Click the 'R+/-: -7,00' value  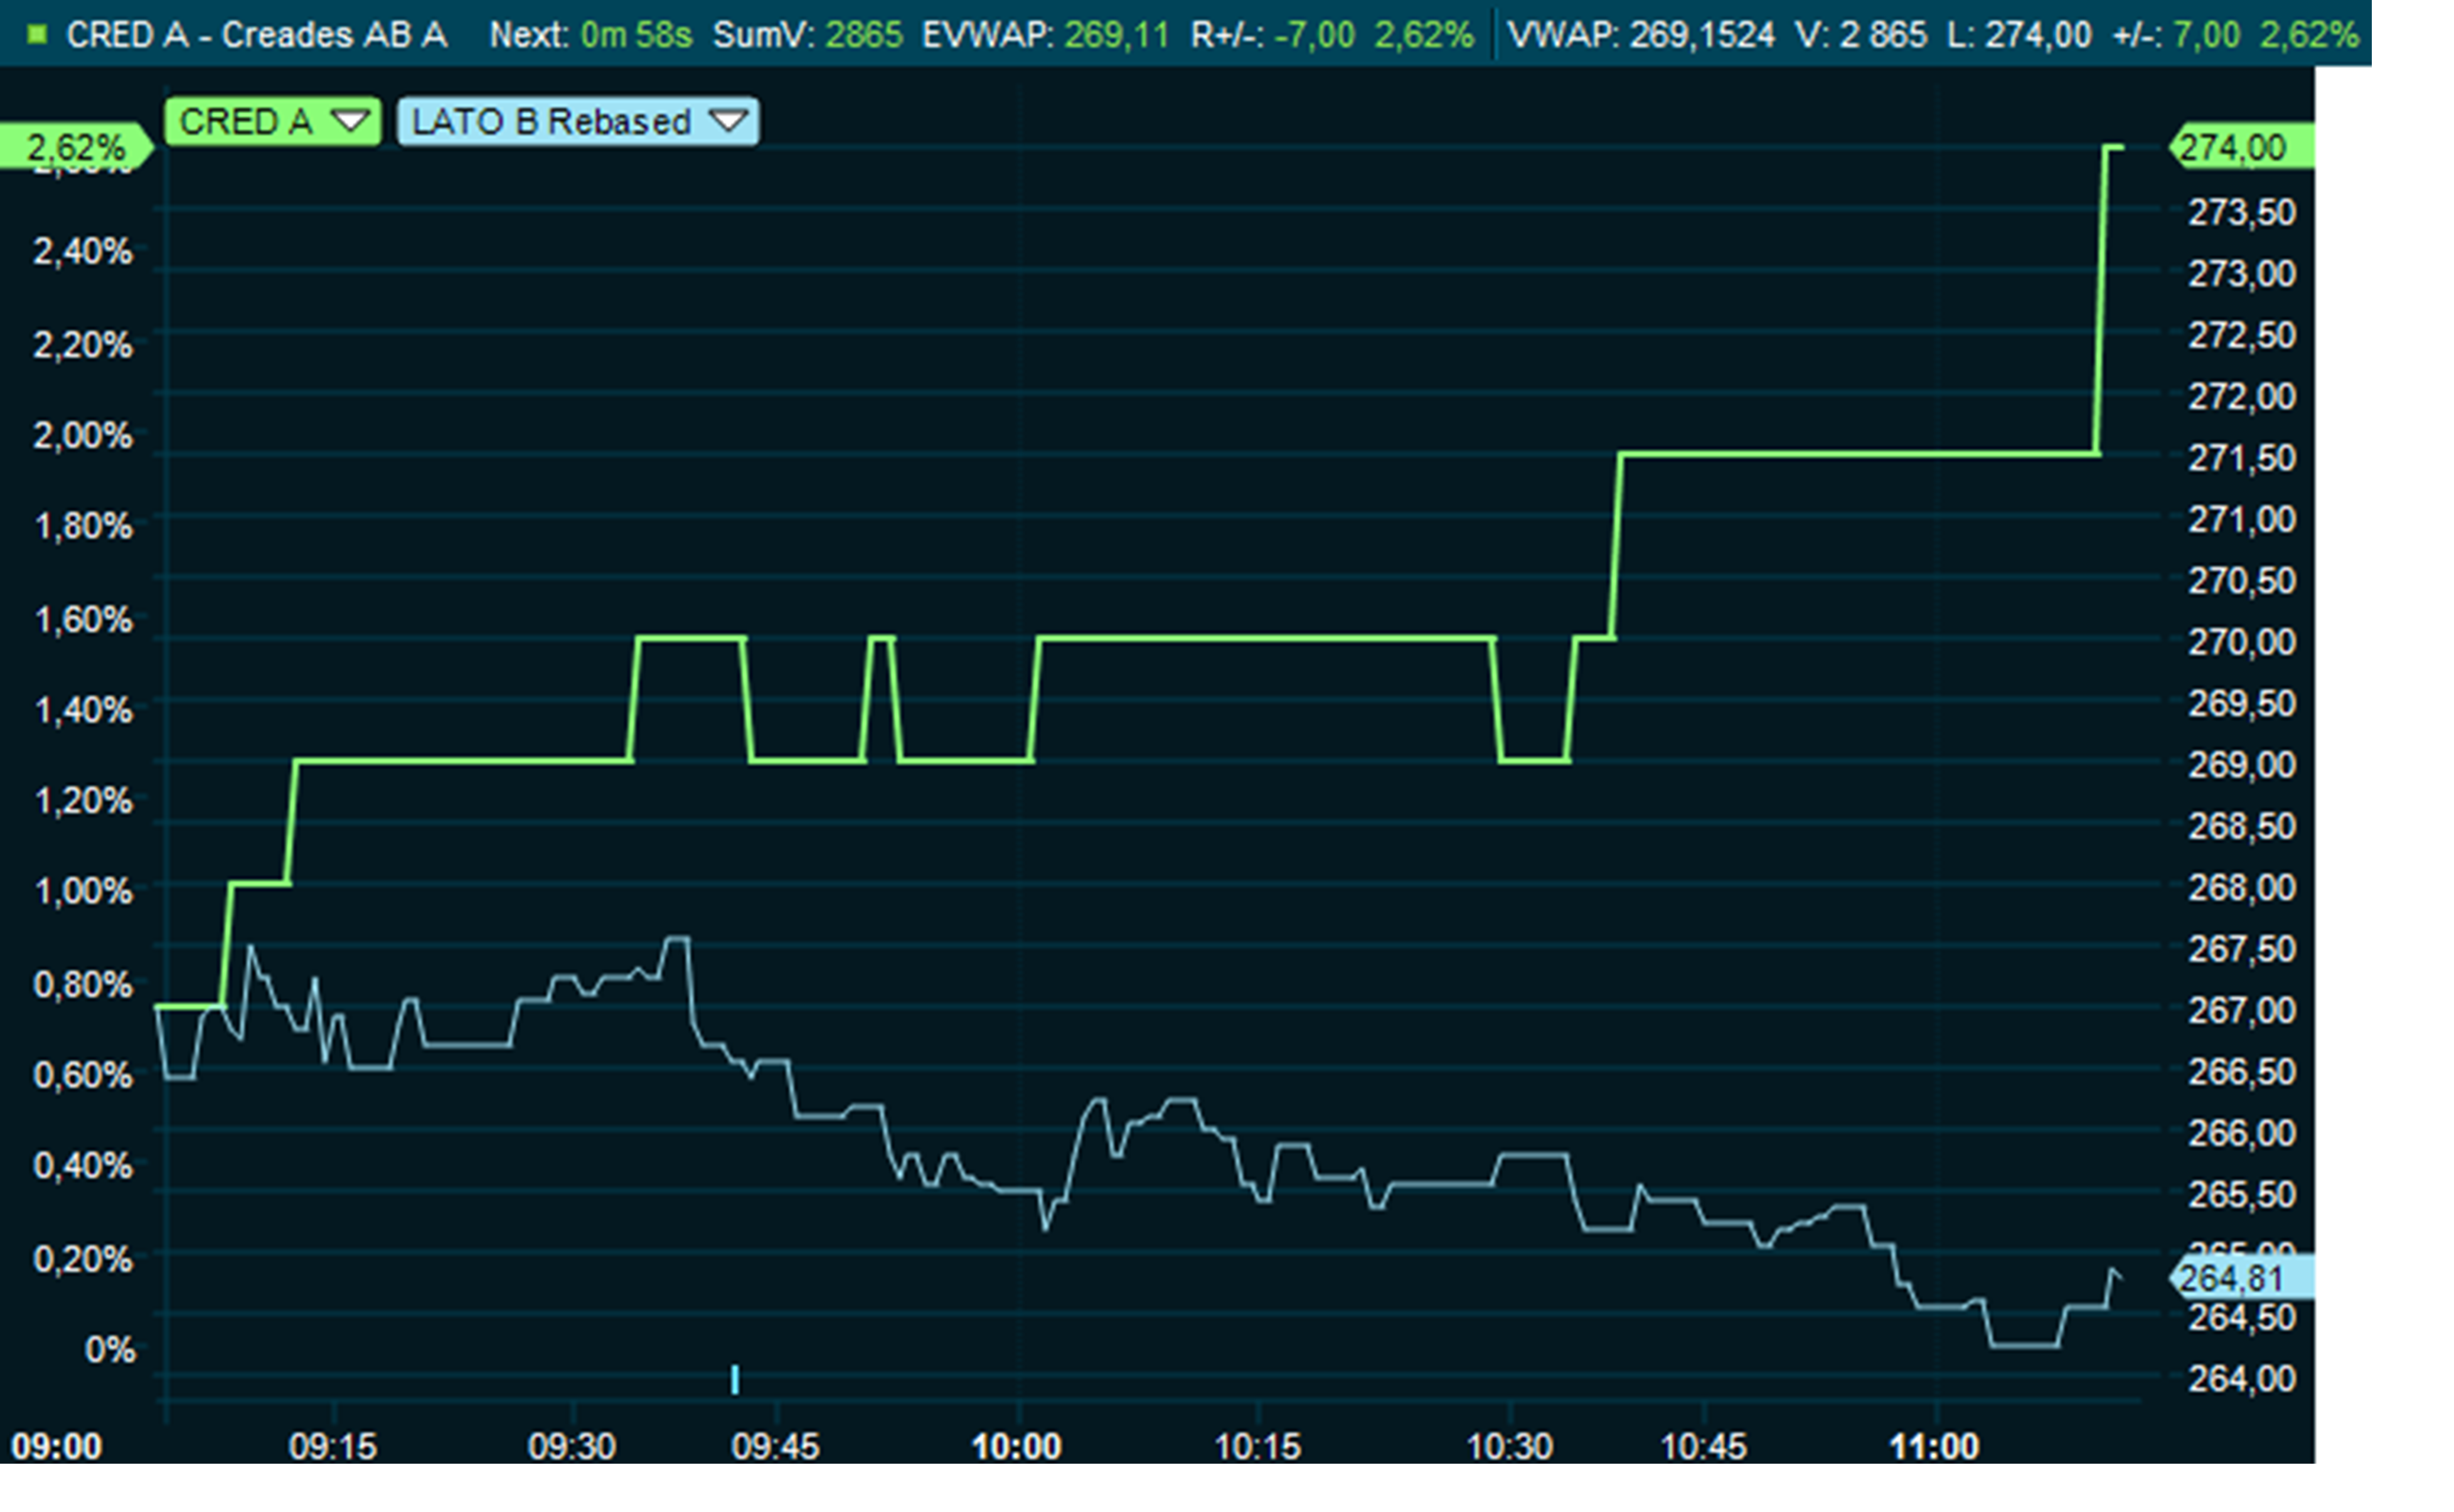point(1273,35)
